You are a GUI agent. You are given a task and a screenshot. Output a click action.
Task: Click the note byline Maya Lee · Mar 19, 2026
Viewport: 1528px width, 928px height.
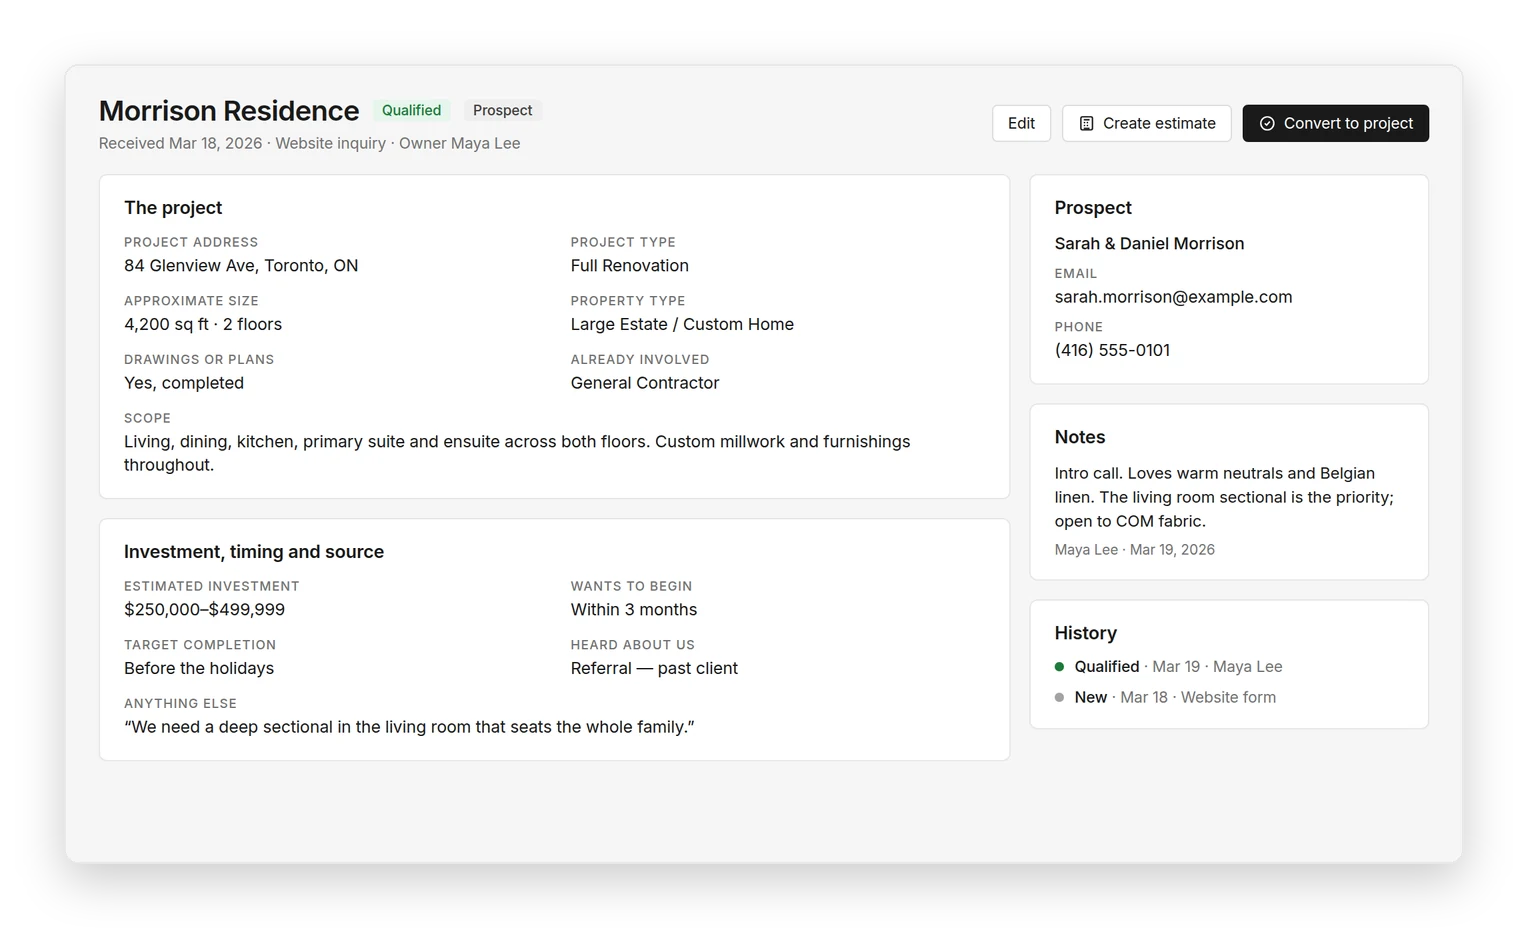[x=1135, y=549]
